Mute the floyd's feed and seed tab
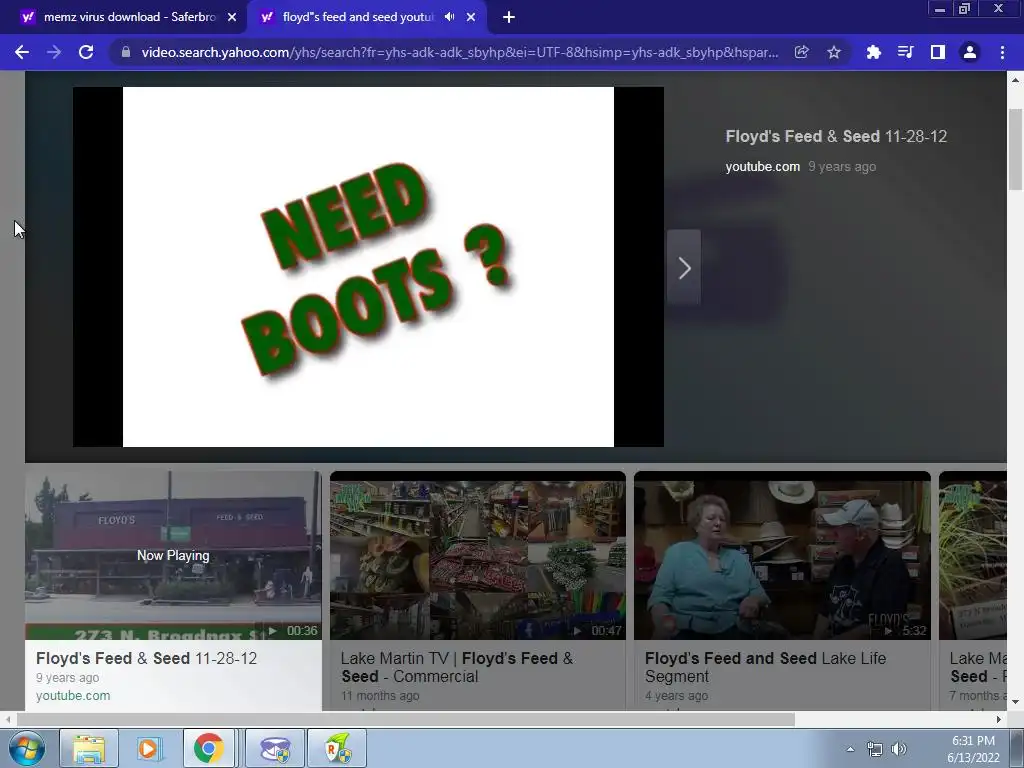Screen dimensions: 1024x768 pyautogui.click(x=449, y=17)
